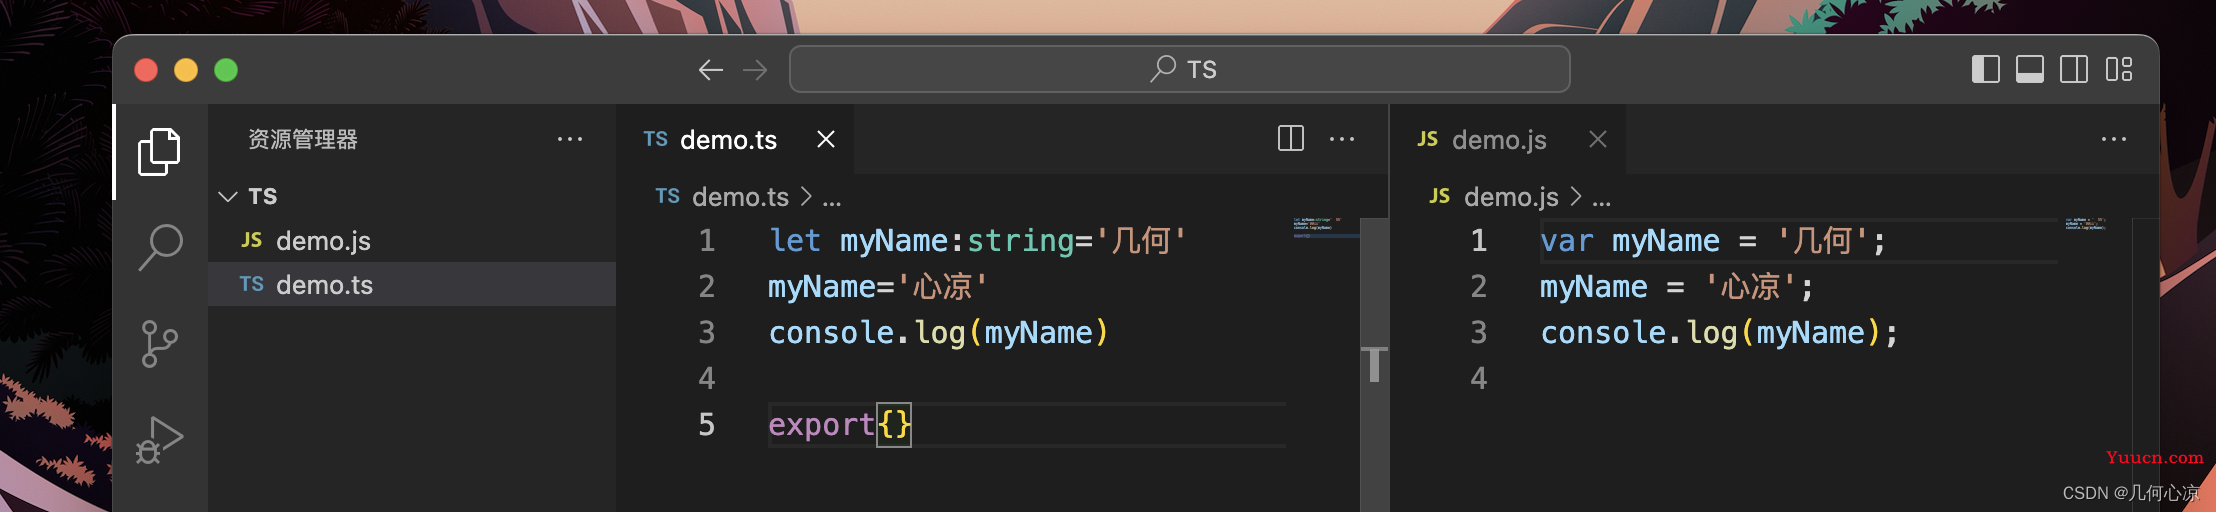Open more actions for left editor group
The image size is (2216, 512).
pos(1342,139)
